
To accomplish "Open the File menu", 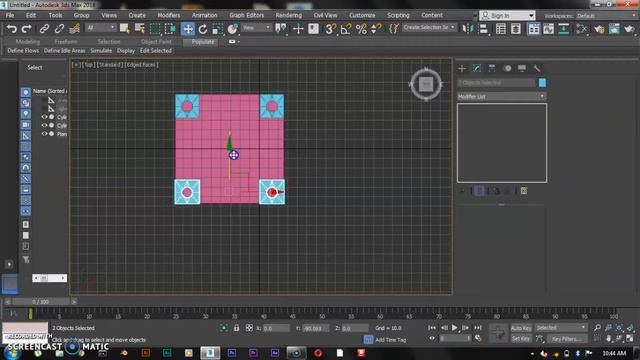I will coord(10,15).
